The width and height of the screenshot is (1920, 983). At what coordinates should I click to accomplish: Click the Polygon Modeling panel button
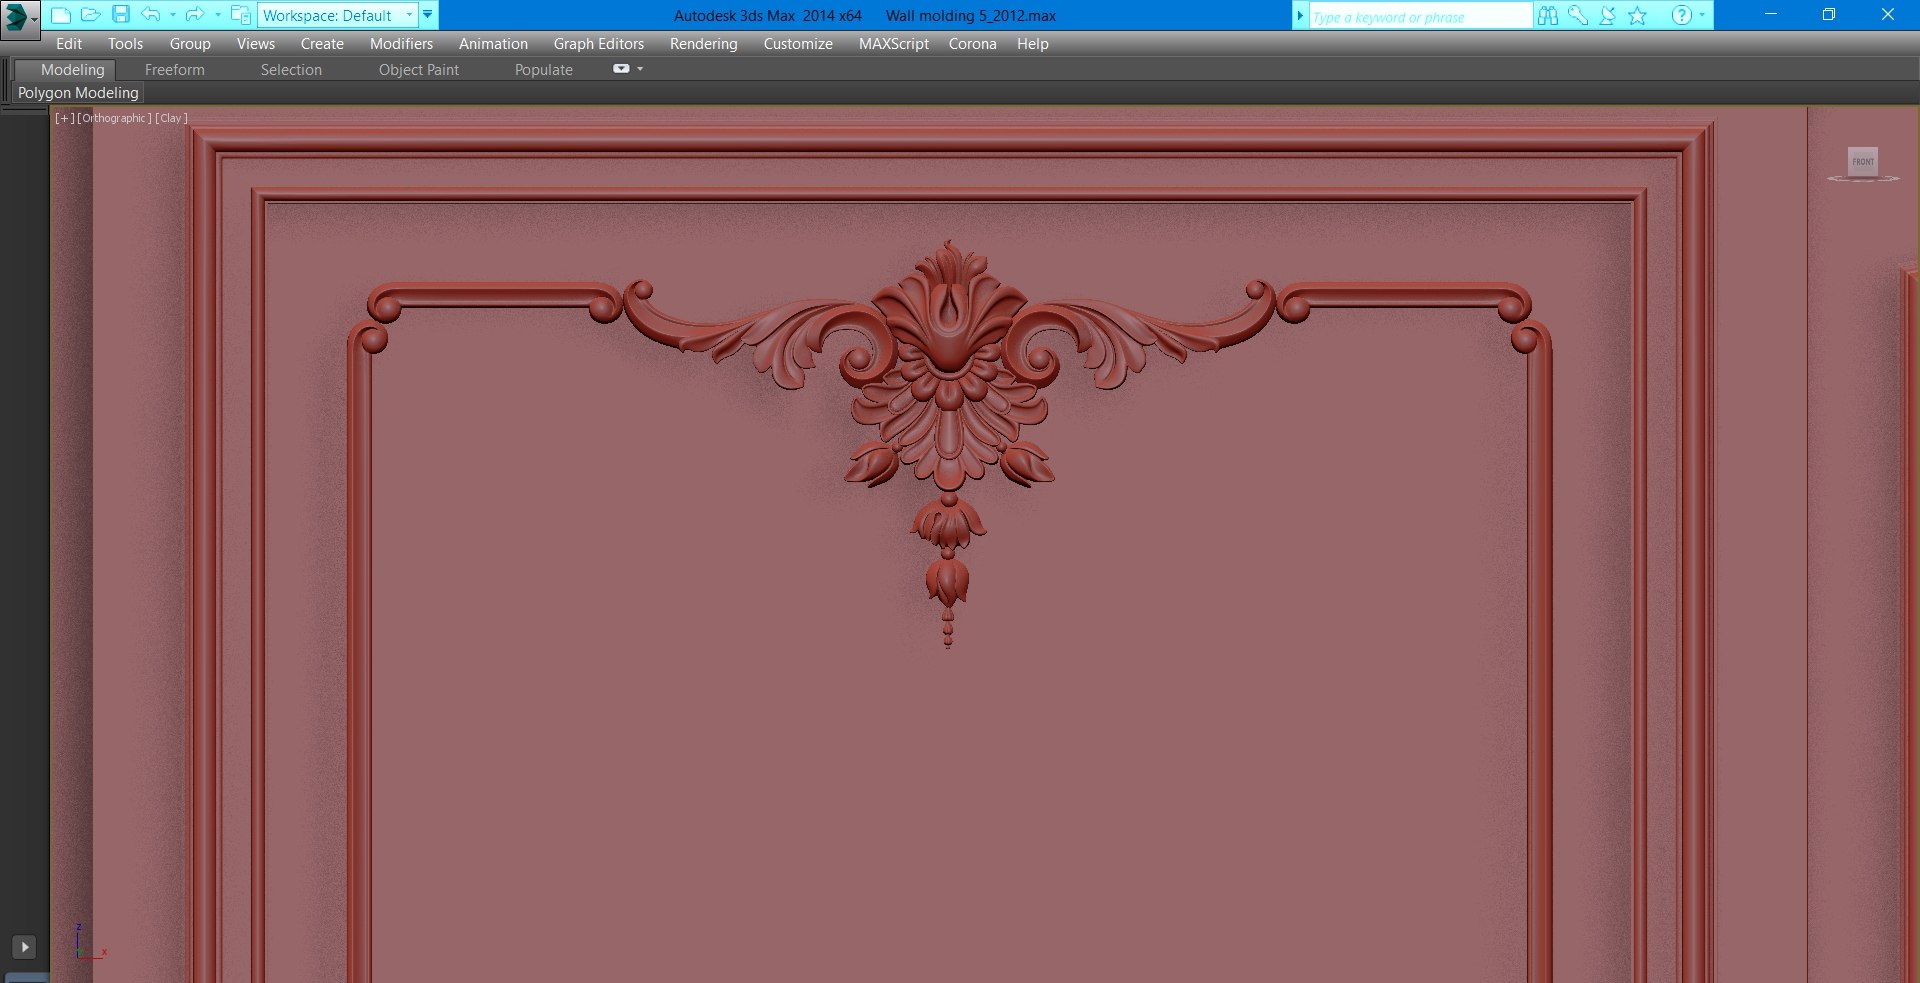point(78,93)
